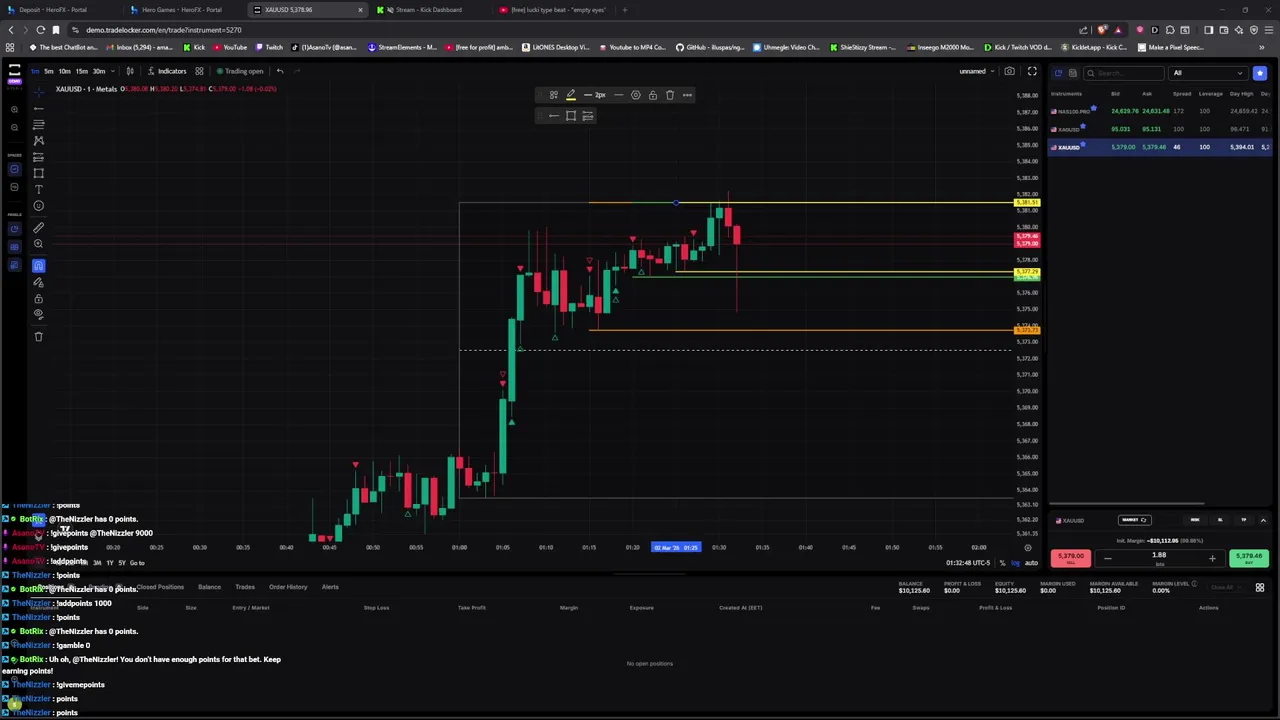Switch to the 30m timeframe
Screen dimensions: 1280x720
click(x=99, y=71)
